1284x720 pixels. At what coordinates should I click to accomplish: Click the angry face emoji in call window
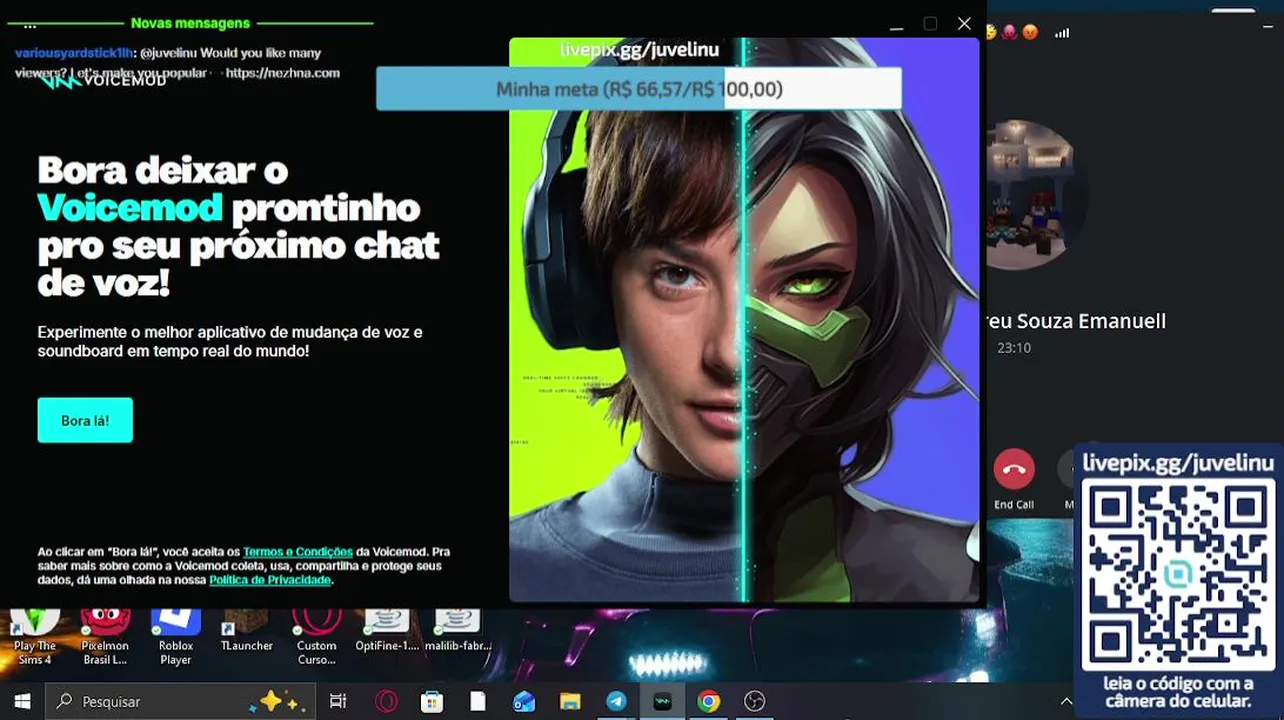1030,32
